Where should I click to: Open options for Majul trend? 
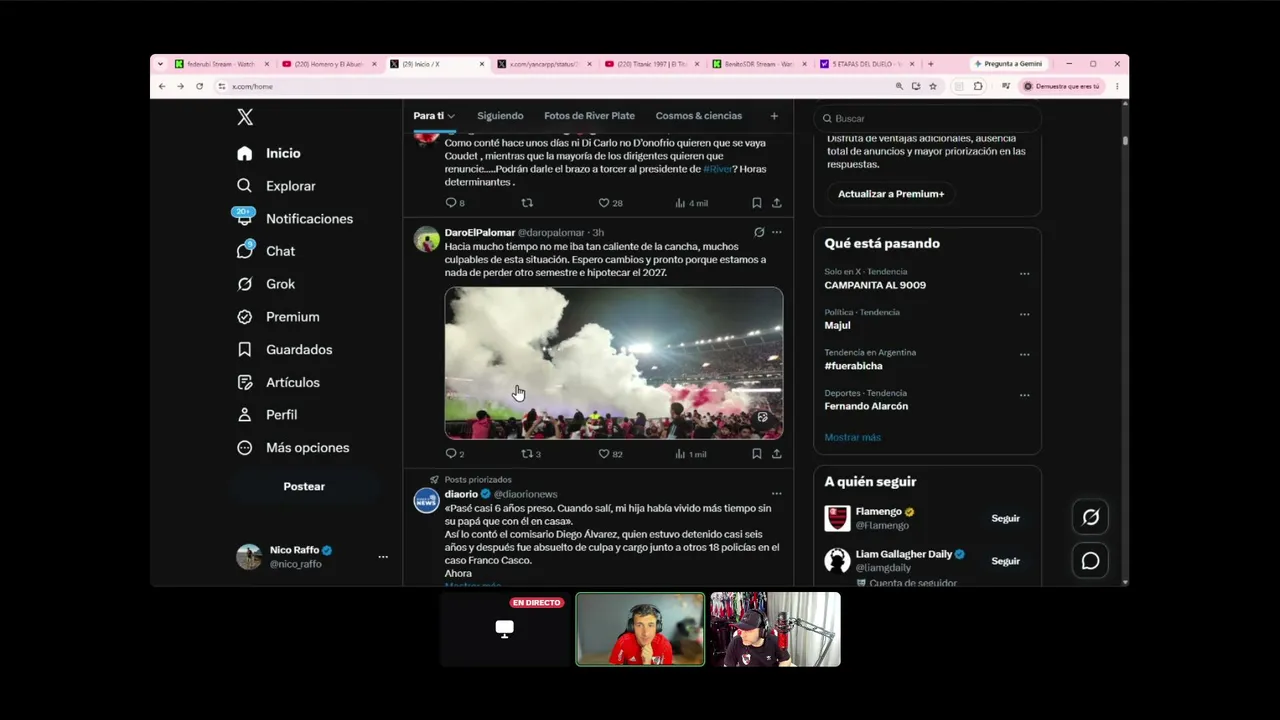pyautogui.click(x=1024, y=314)
